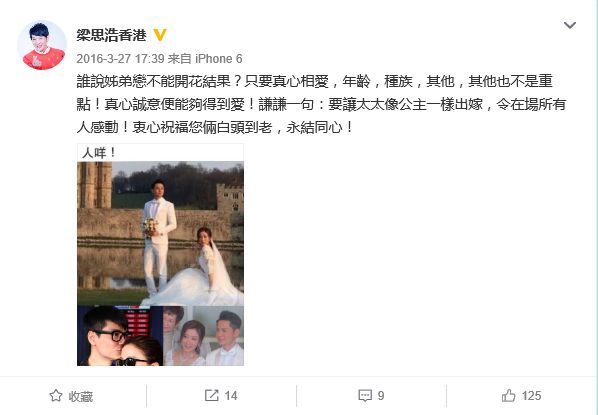598x415 pixels.
Task: Open the post options chevron menu
Action: pos(570,25)
